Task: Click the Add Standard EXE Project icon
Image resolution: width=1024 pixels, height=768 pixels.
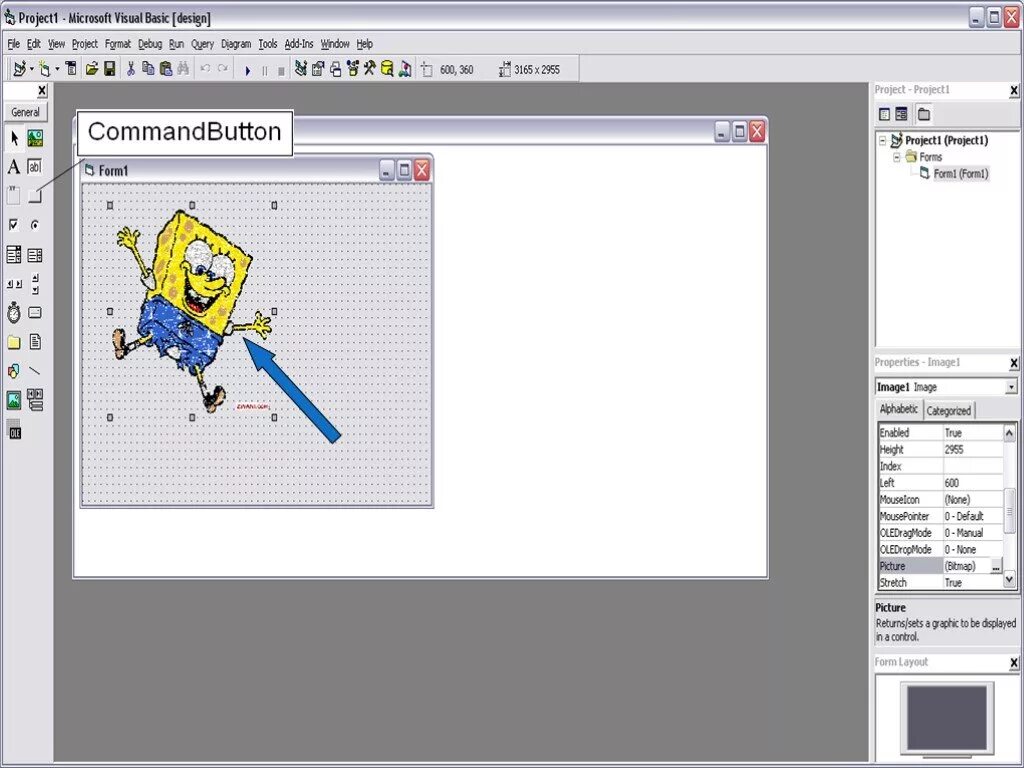Action: tap(20, 69)
